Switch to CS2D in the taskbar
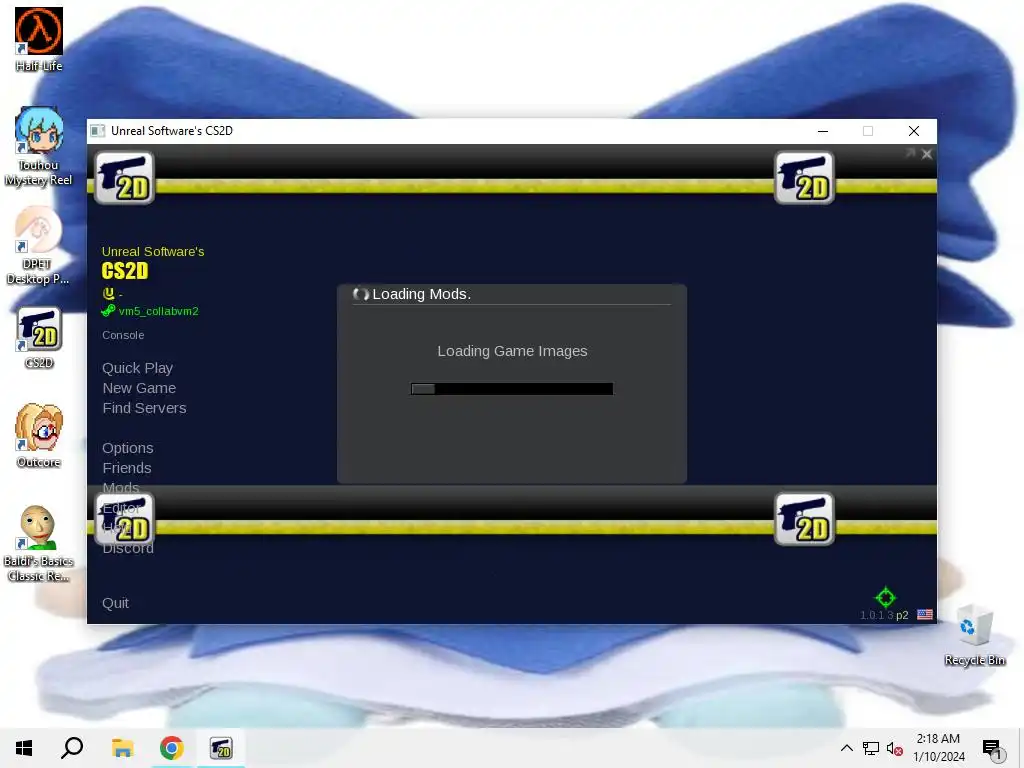1024x768 pixels. (x=221, y=748)
